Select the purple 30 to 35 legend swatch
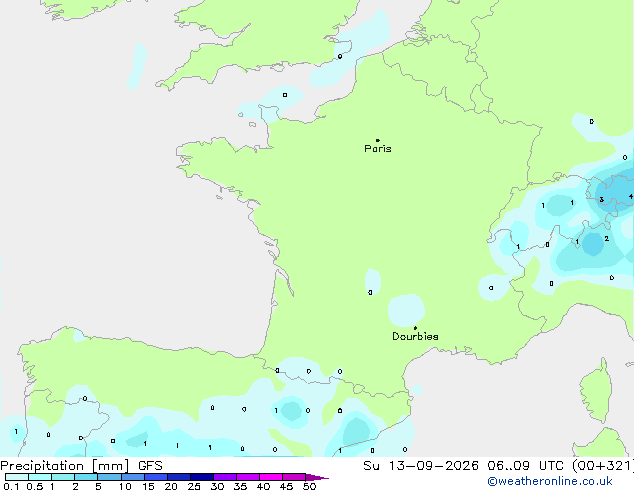This screenshot has width=634, height=490. click(225, 477)
